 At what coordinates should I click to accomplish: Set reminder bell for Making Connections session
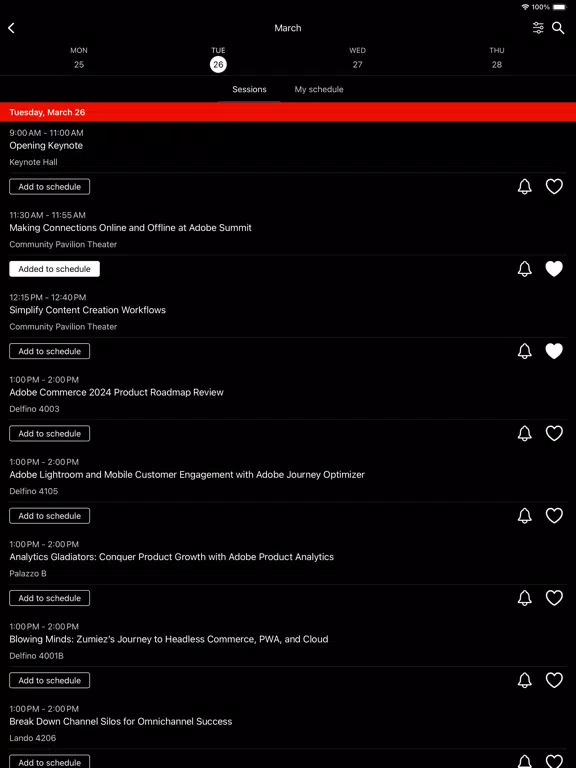point(525,269)
